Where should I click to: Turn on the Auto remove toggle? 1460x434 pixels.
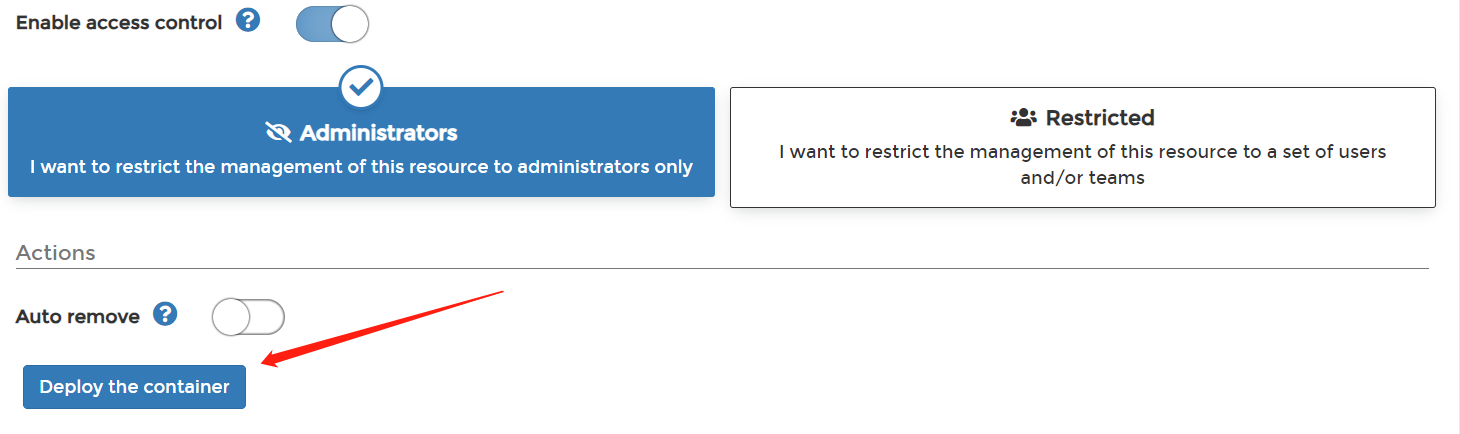tap(248, 318)
